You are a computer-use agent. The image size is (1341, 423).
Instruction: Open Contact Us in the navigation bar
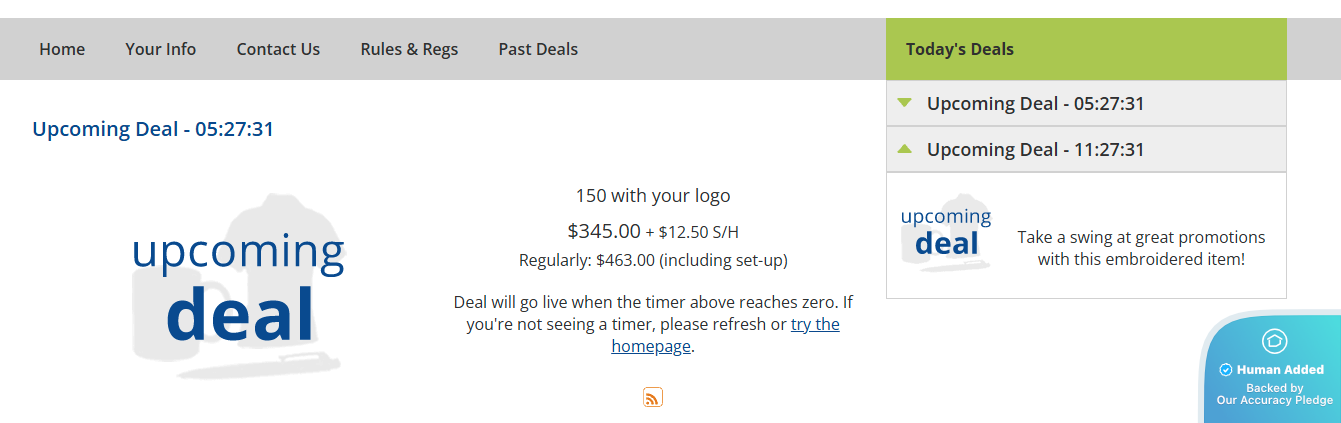[278, 49]
